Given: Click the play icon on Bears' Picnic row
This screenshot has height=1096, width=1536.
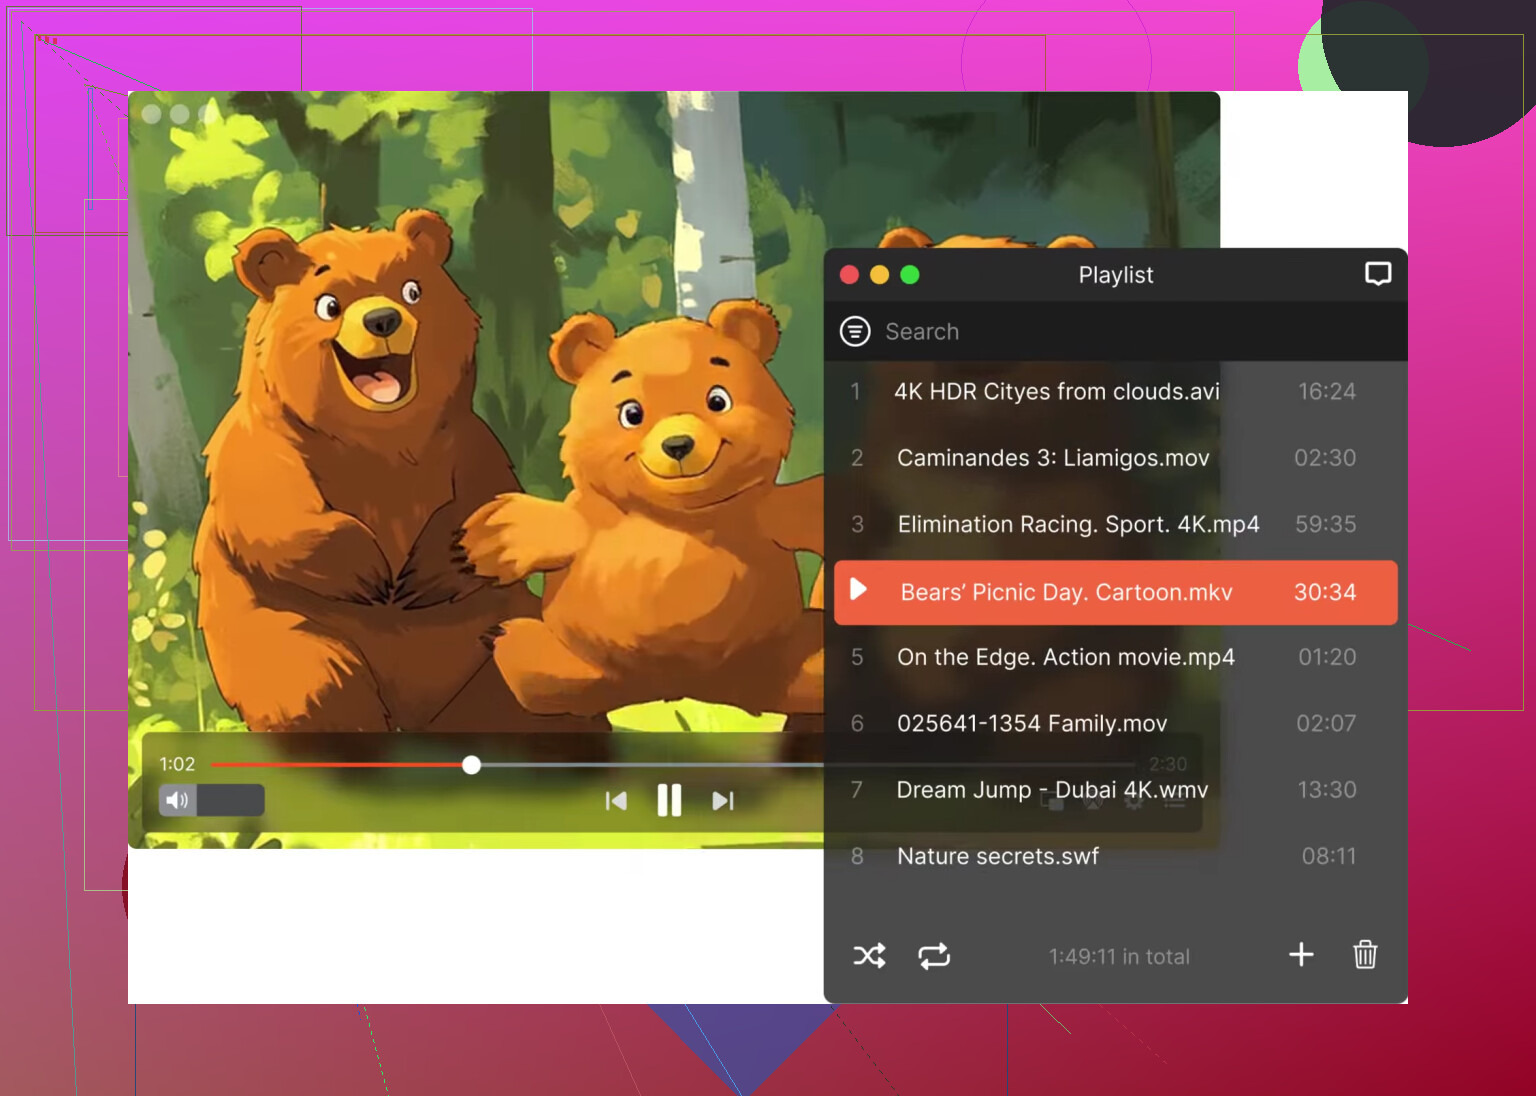Looking at the screenshot, I should click(x=858, y=590).
